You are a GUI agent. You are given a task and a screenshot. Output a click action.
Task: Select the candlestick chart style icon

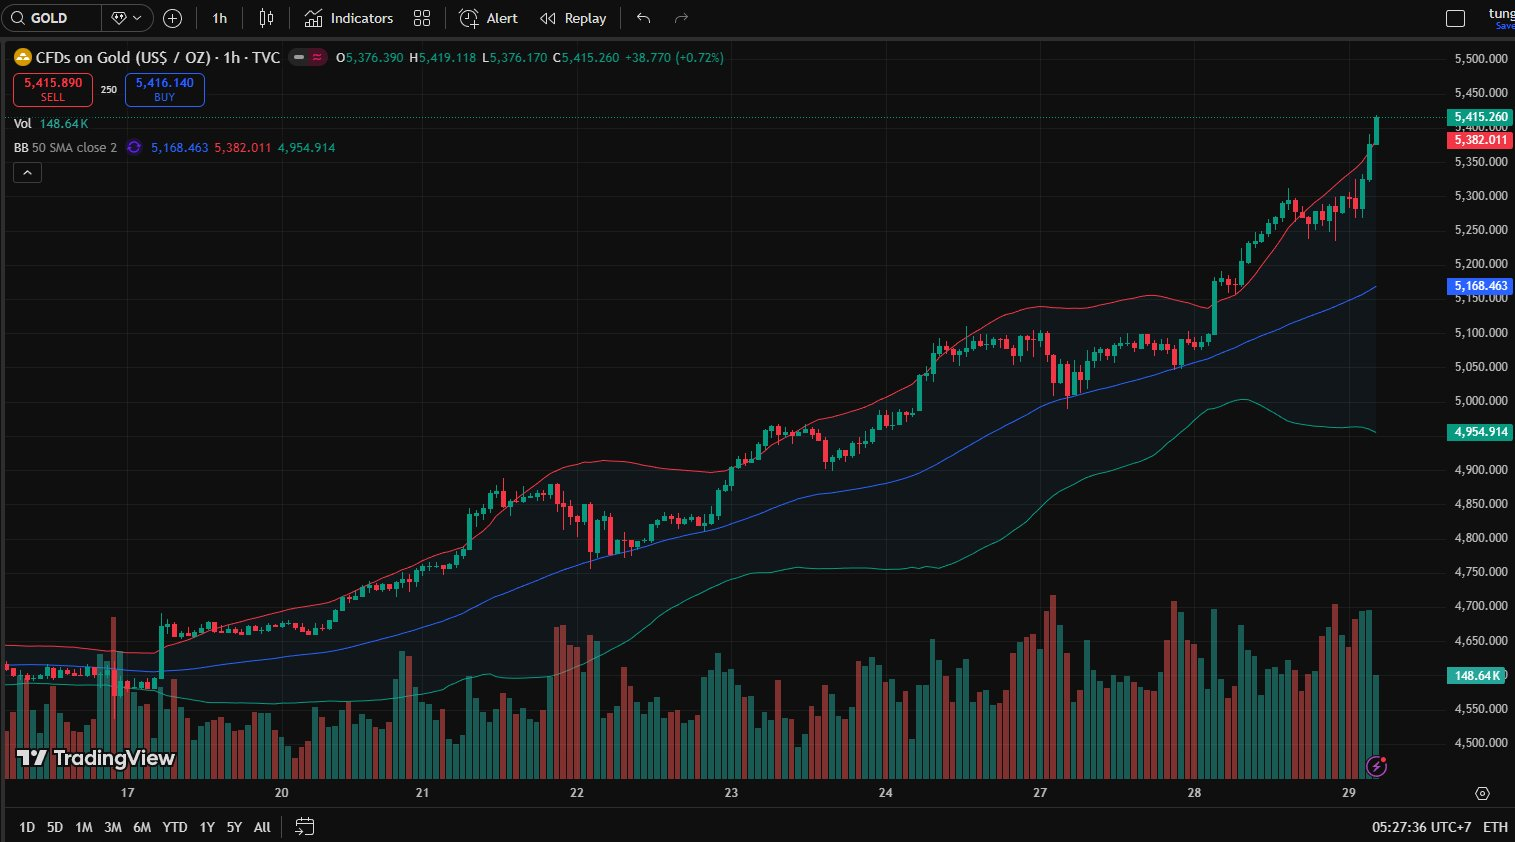point(266,18)
